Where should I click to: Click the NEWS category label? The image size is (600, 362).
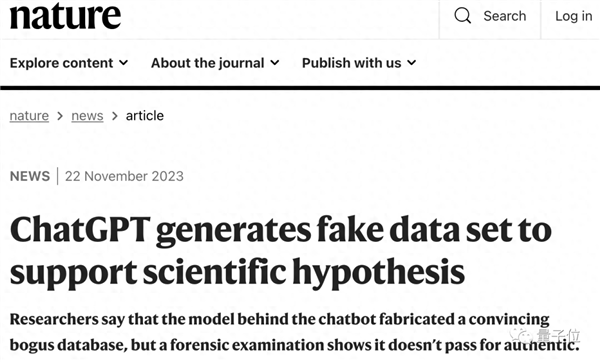pos(30,176)
